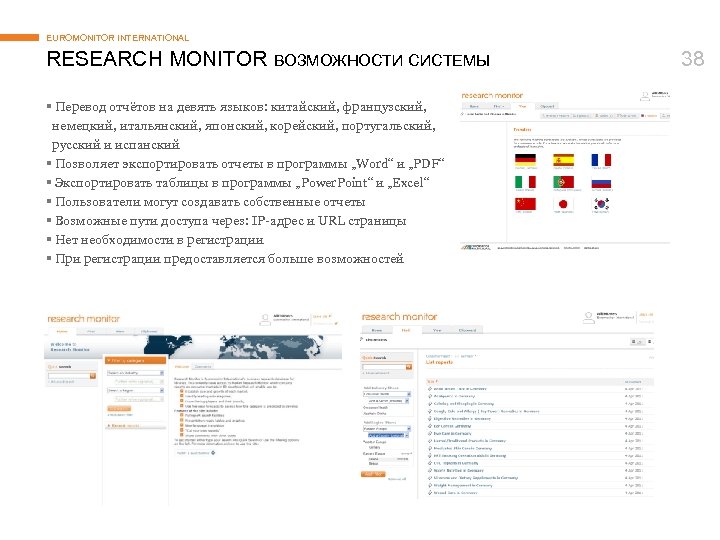This screenshot has width=720, height=540.
Task: Open user avatar icon in translation screenshot
Action: pyautogui.click(x=645, y=96)
